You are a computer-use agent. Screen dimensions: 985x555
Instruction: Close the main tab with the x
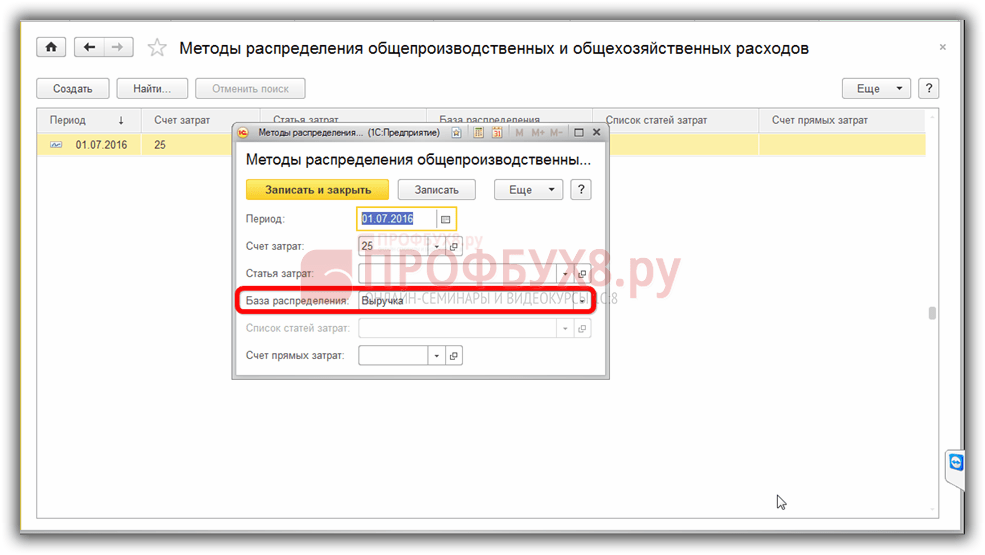pyautogui.click(x=942, y=47)
